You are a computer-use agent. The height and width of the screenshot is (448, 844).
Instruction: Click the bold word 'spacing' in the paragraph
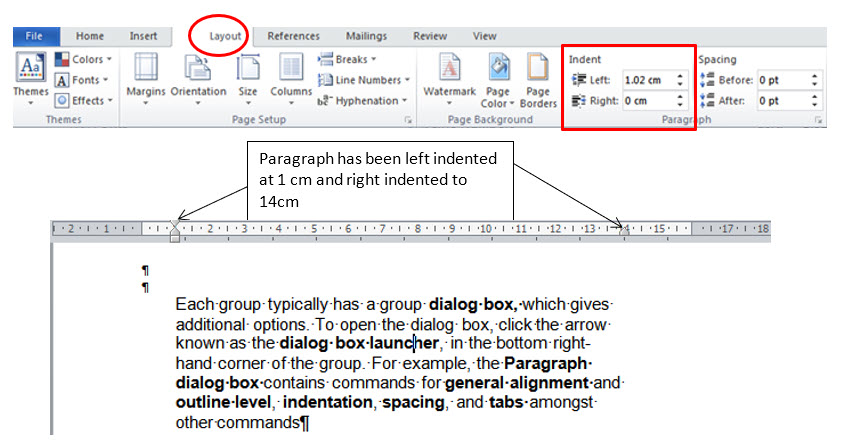point(413,403)
